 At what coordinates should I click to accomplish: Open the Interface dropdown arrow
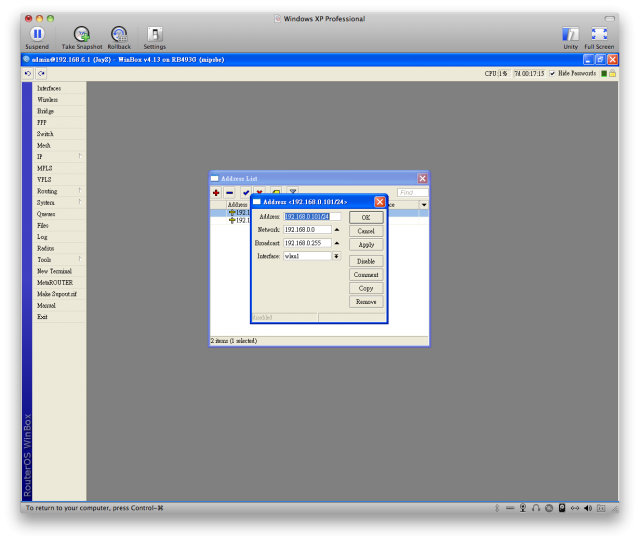(x=336, y=256)
